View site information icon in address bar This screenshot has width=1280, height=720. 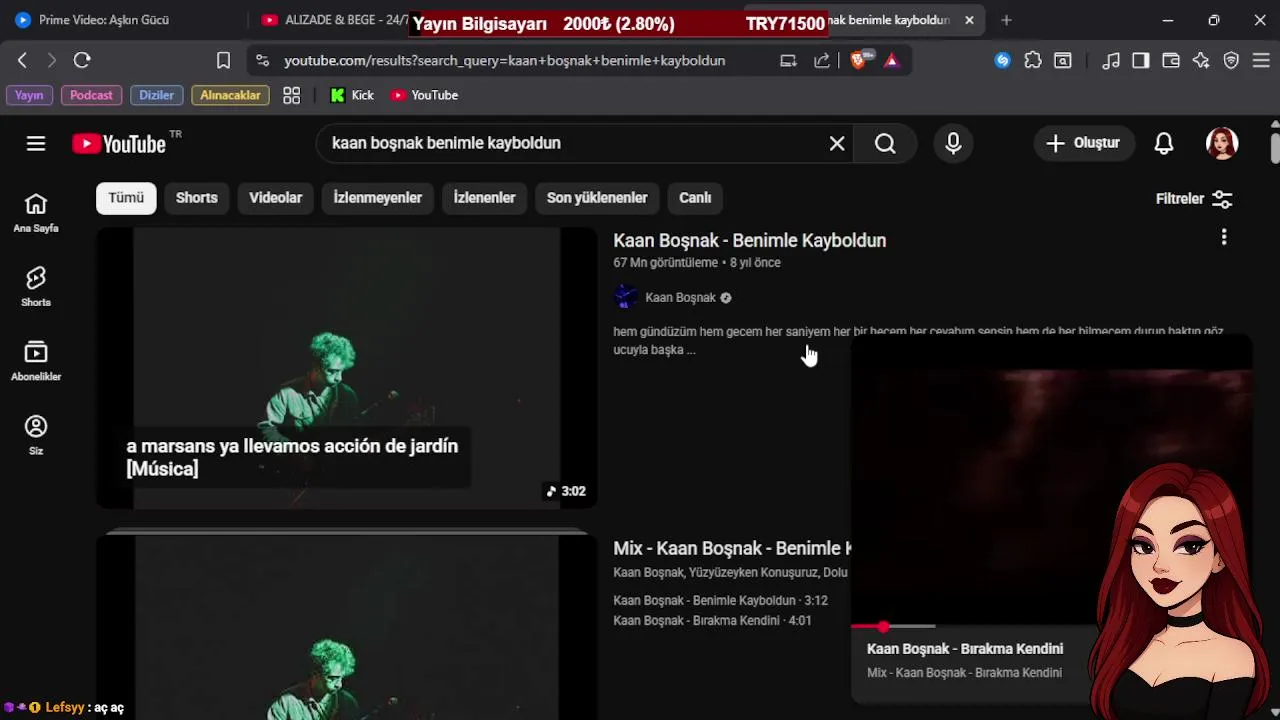[x=262, y=60]
